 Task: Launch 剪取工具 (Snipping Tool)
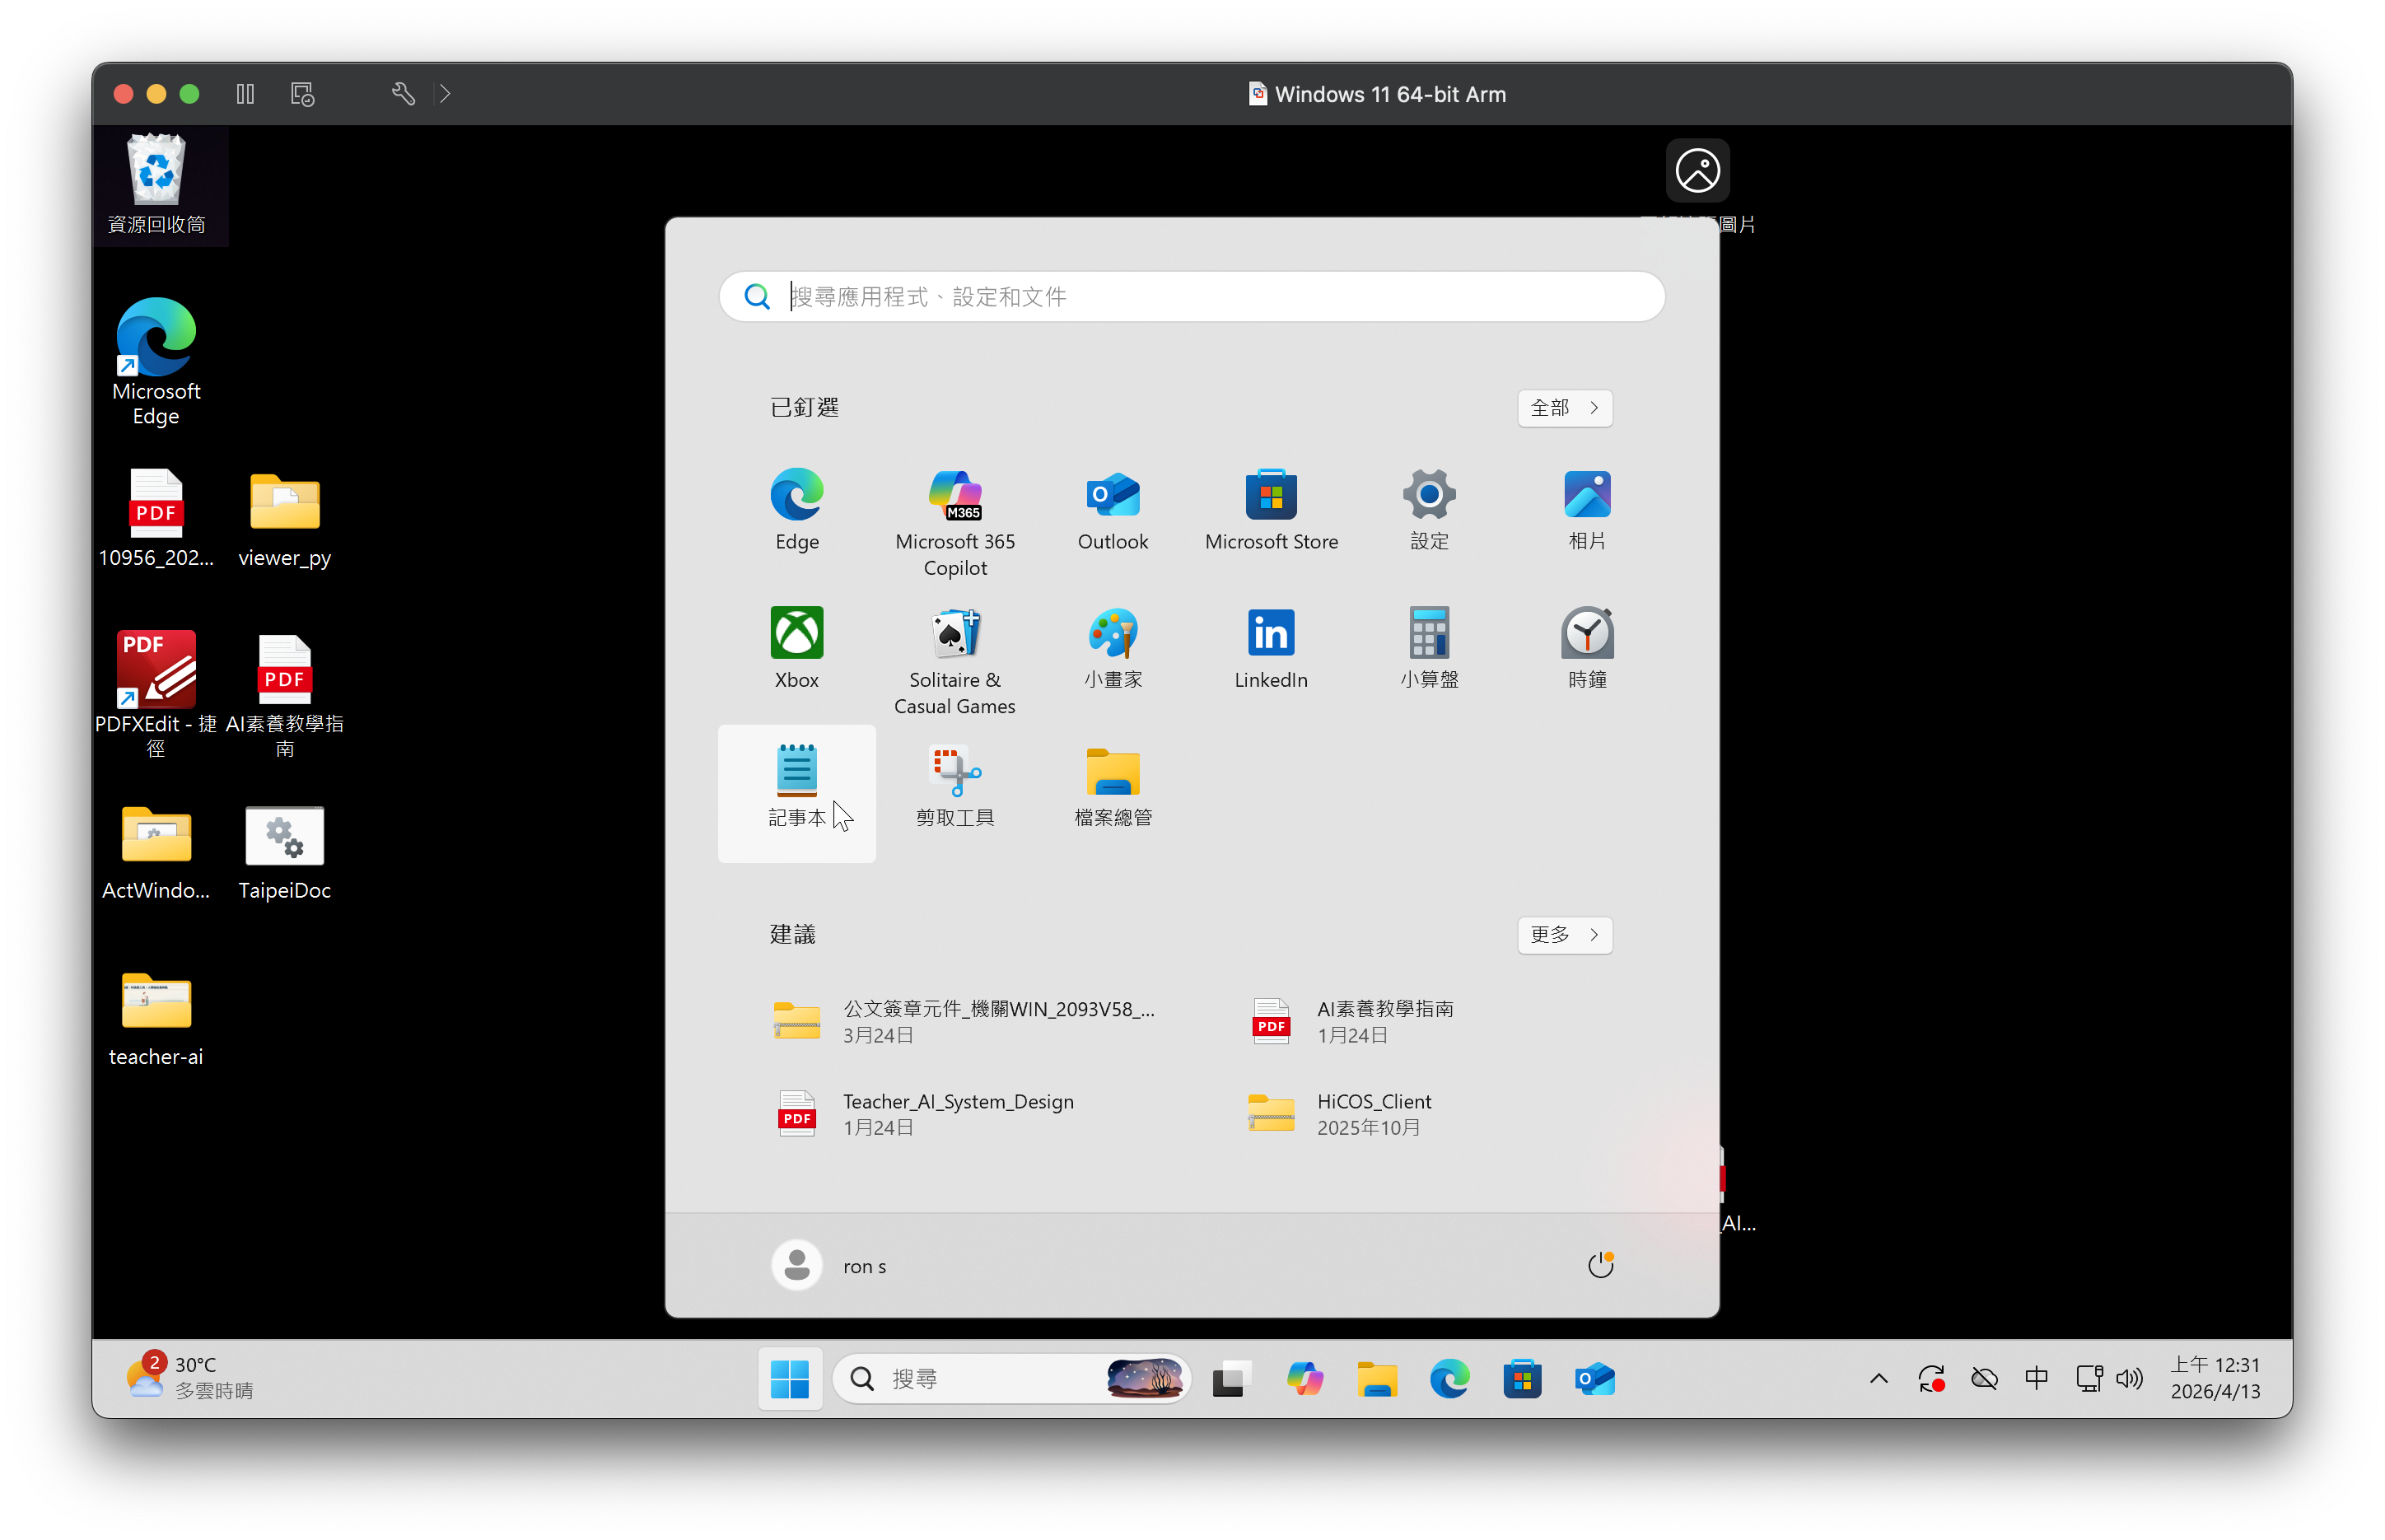[x=954, y=786]
